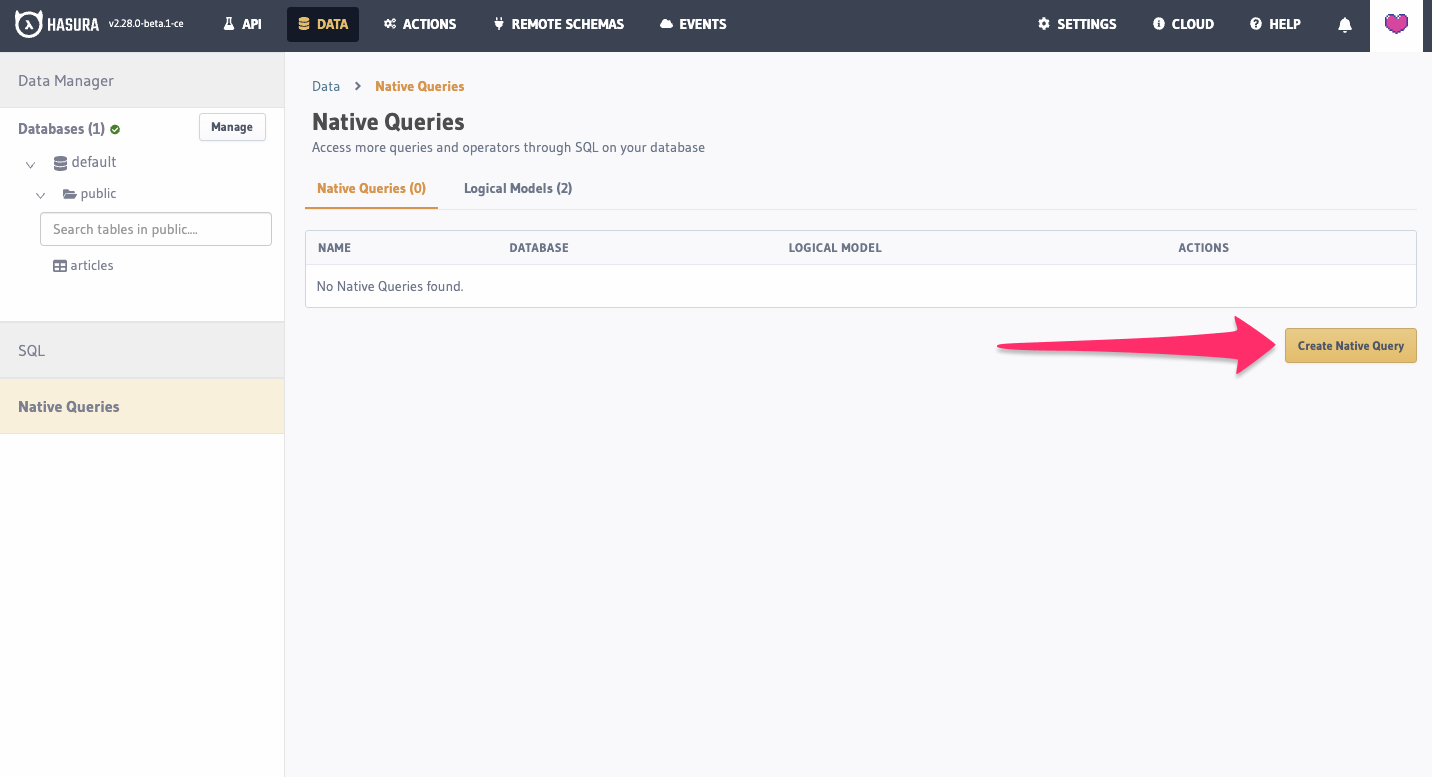Open the heart account avatar
This screenshot has height=777, width=1432.
coord(1396,24)
